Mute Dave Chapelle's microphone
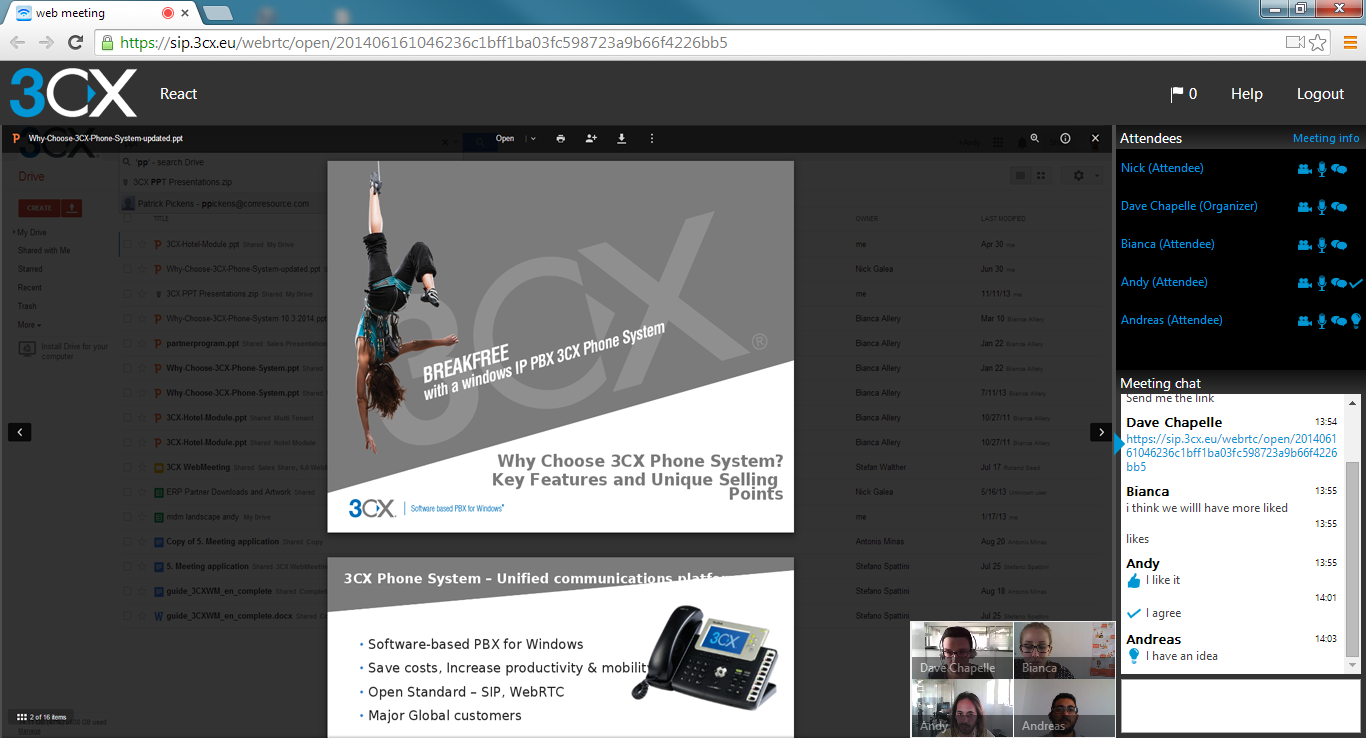Screen dimensions: 1366x738 (x=1321, y=207)
